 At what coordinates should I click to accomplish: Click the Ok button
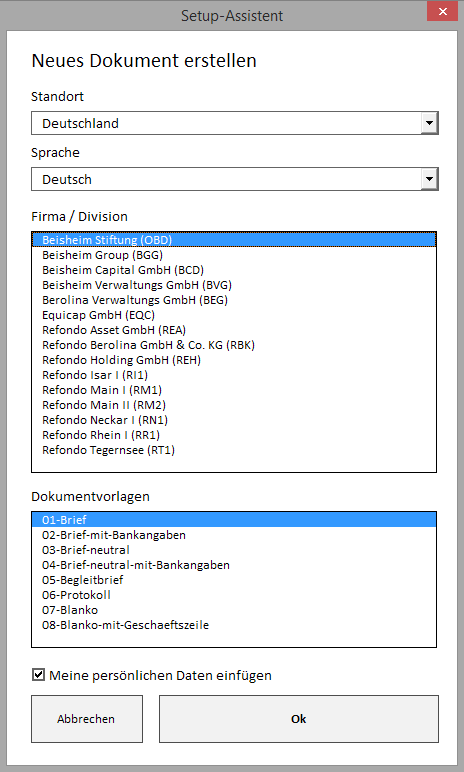pos(298,719)
